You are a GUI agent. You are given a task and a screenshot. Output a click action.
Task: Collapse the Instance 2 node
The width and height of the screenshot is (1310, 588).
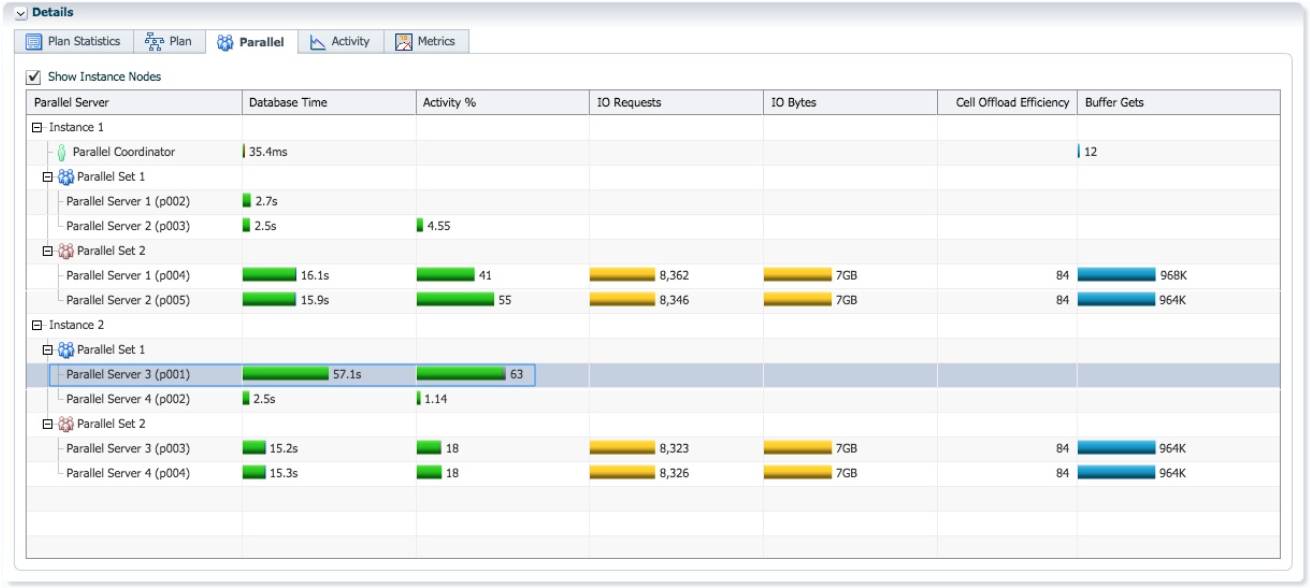pyautogui.click(x=37, y=326)
